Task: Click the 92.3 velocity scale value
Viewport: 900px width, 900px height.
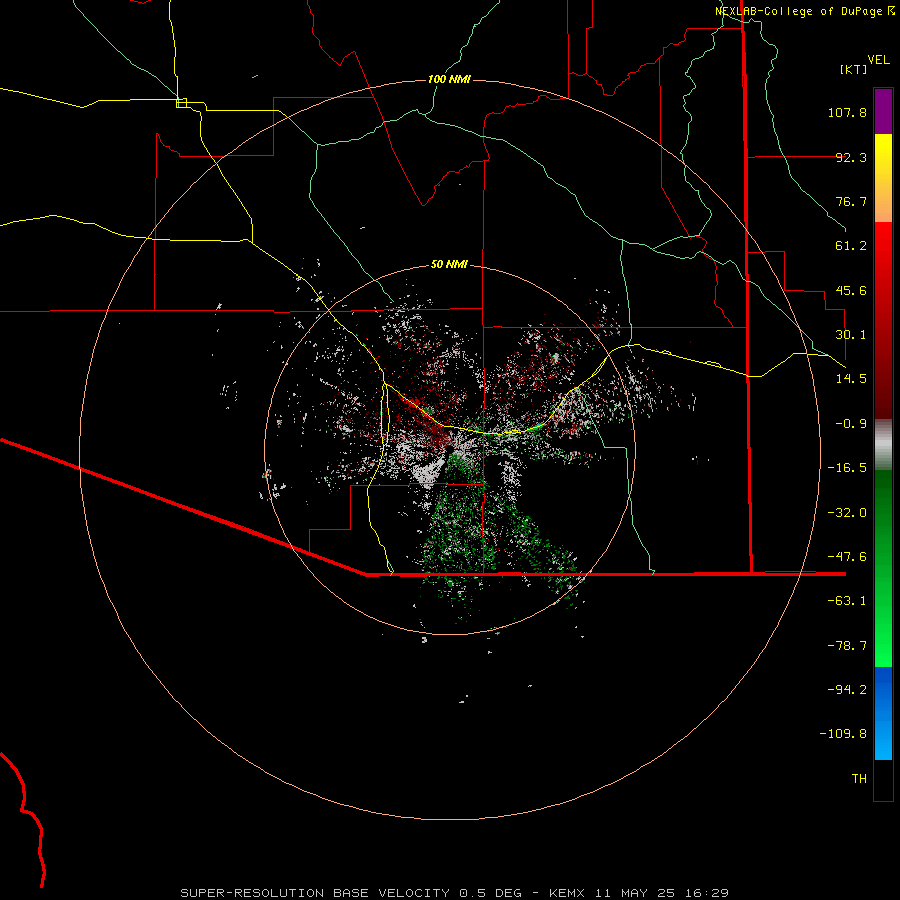Action: (x=851, y=157)
